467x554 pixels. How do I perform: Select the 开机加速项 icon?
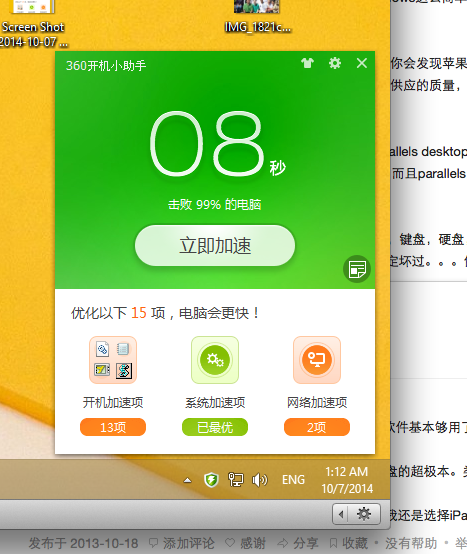click(x=113, y=360)
